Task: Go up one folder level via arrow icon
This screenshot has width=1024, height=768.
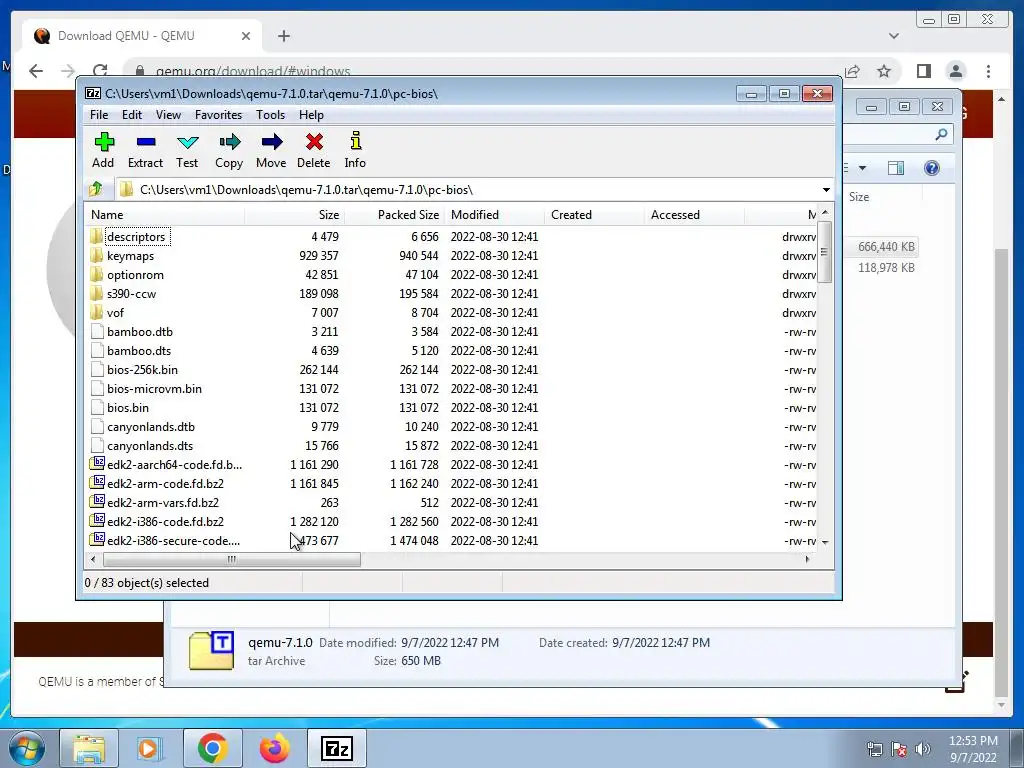Action: click(x=96, y=189)
